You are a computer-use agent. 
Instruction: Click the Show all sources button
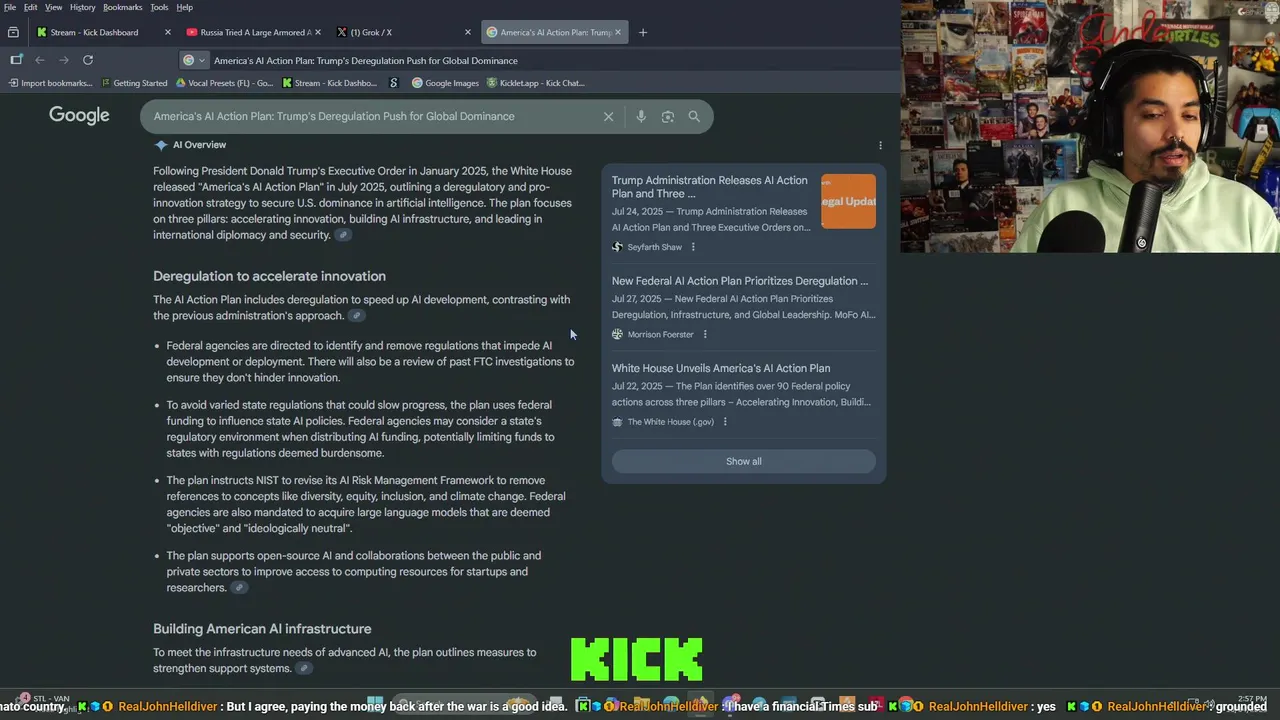pos(743,461)
